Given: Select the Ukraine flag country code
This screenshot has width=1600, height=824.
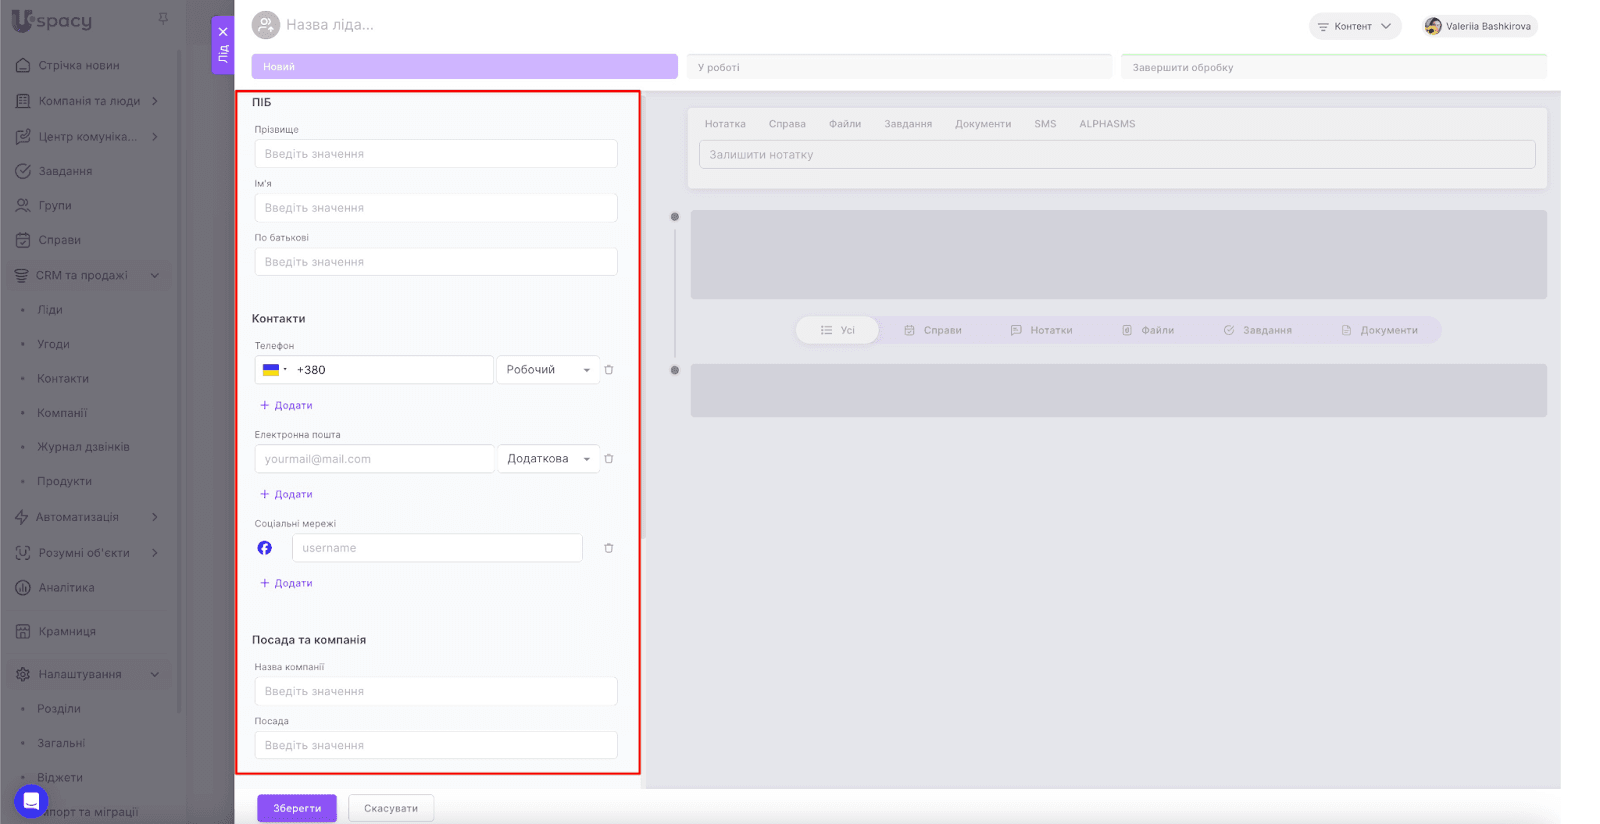Looking at the screenshot, I should tap(274, 370).
